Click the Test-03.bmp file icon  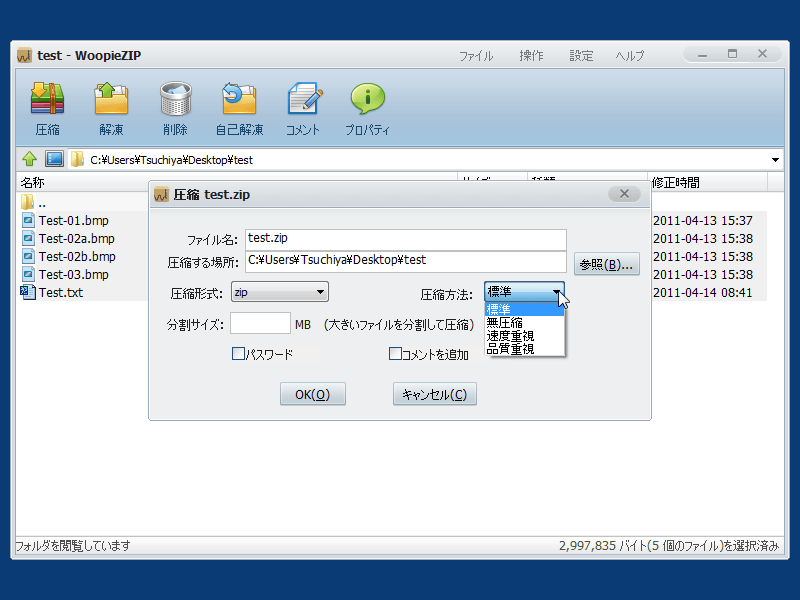[x=28, y=274]
